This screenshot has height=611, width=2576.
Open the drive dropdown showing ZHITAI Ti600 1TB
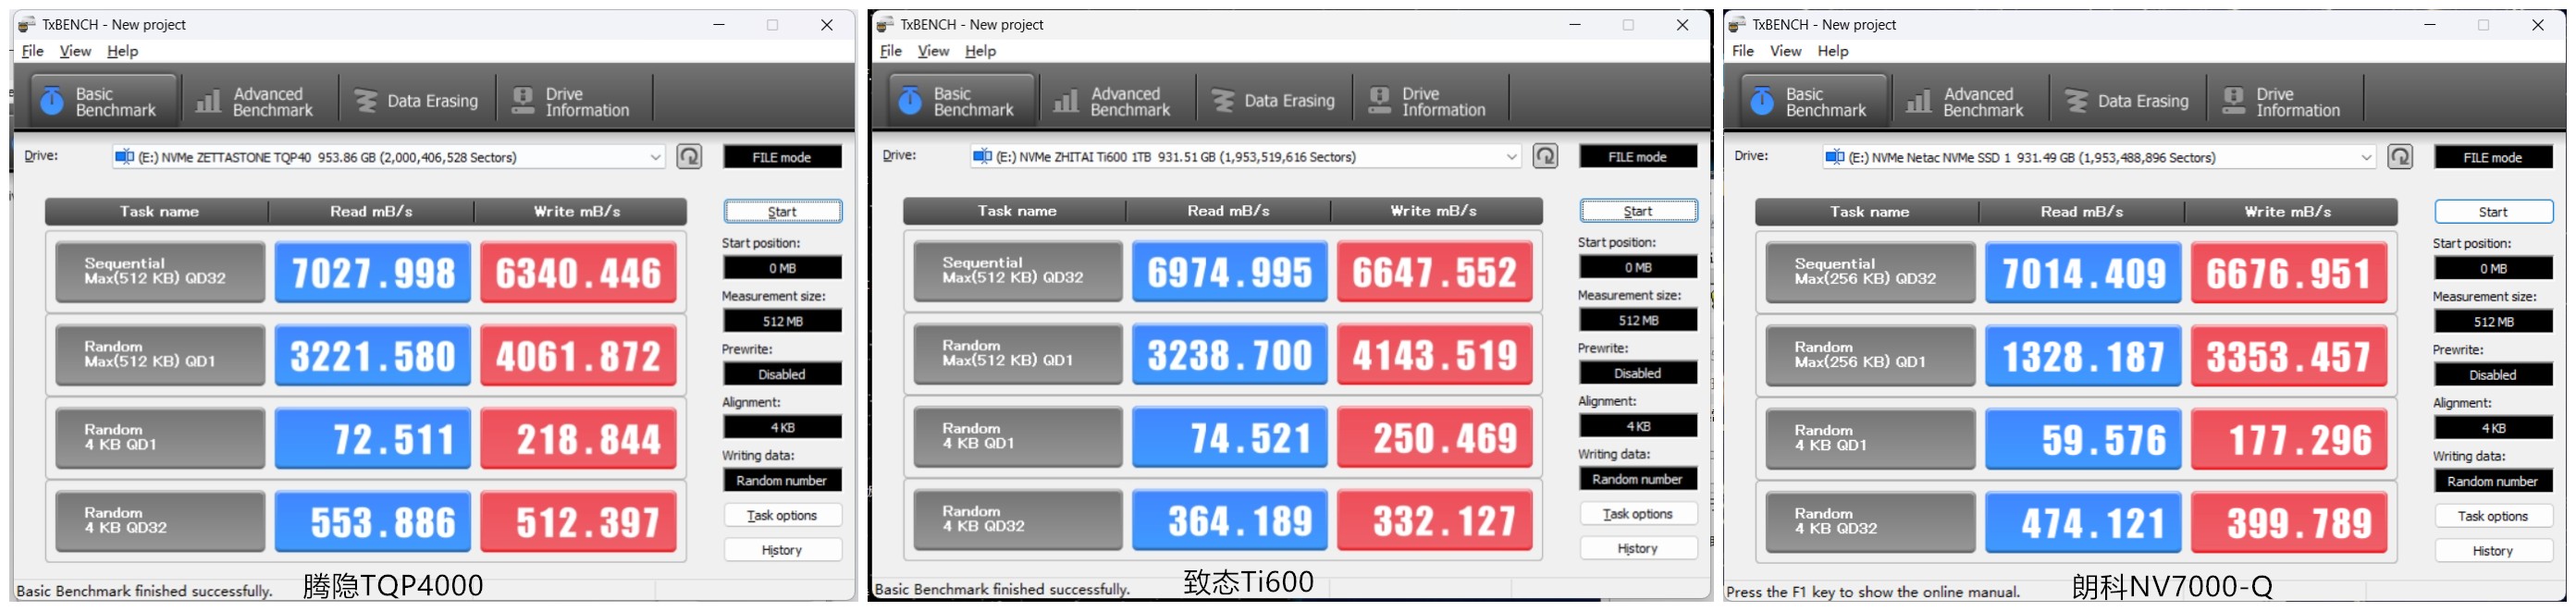point(1245,156)
